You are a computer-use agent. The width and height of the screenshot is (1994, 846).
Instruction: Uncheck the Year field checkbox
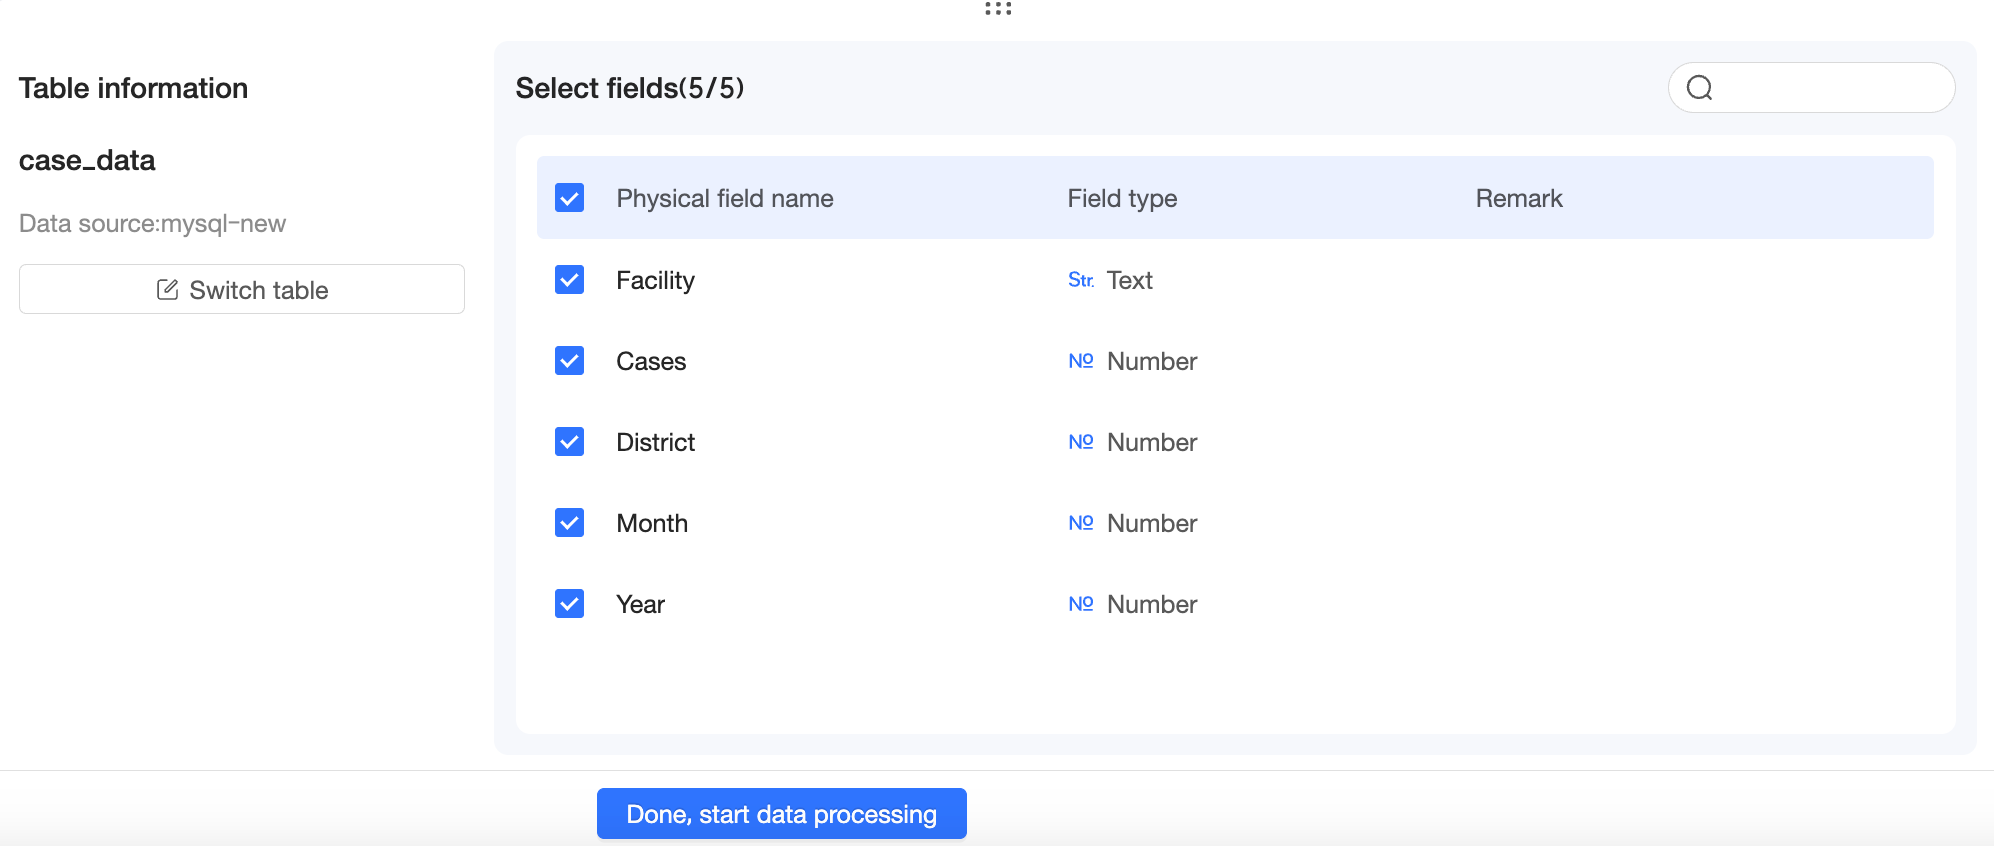point(569,604)
